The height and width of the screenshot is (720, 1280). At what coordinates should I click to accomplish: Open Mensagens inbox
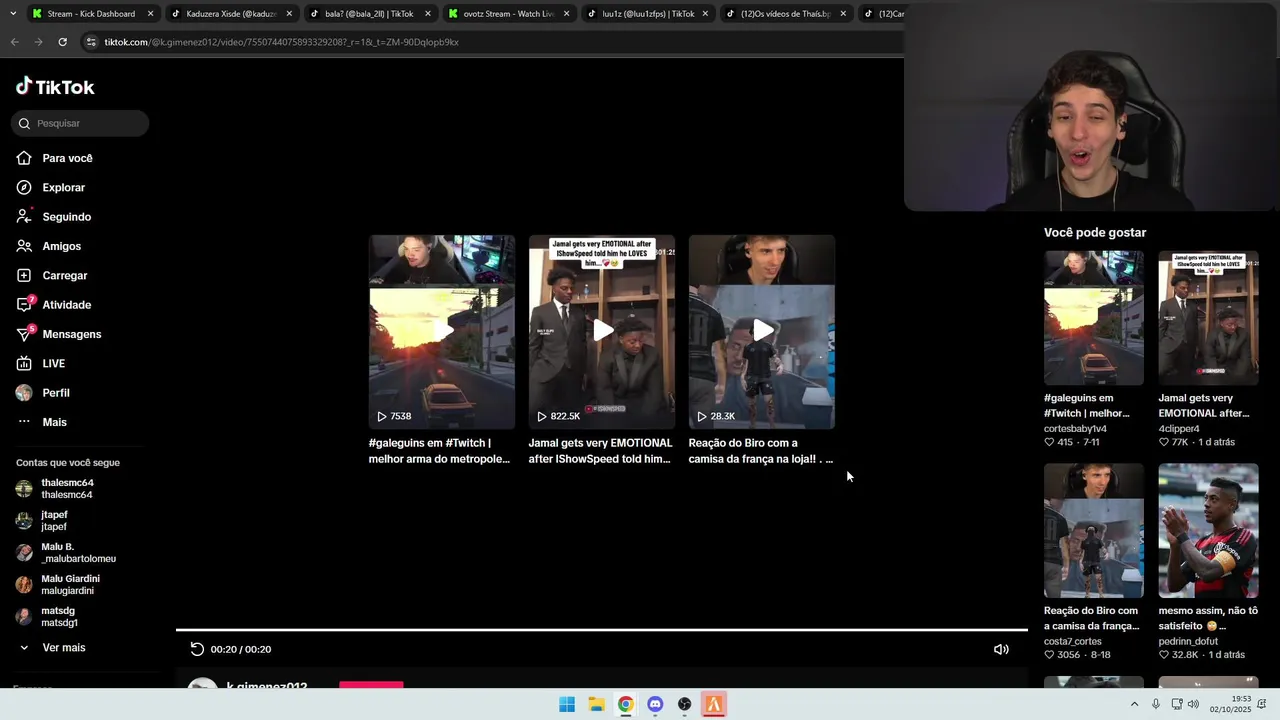coord(71,334)
